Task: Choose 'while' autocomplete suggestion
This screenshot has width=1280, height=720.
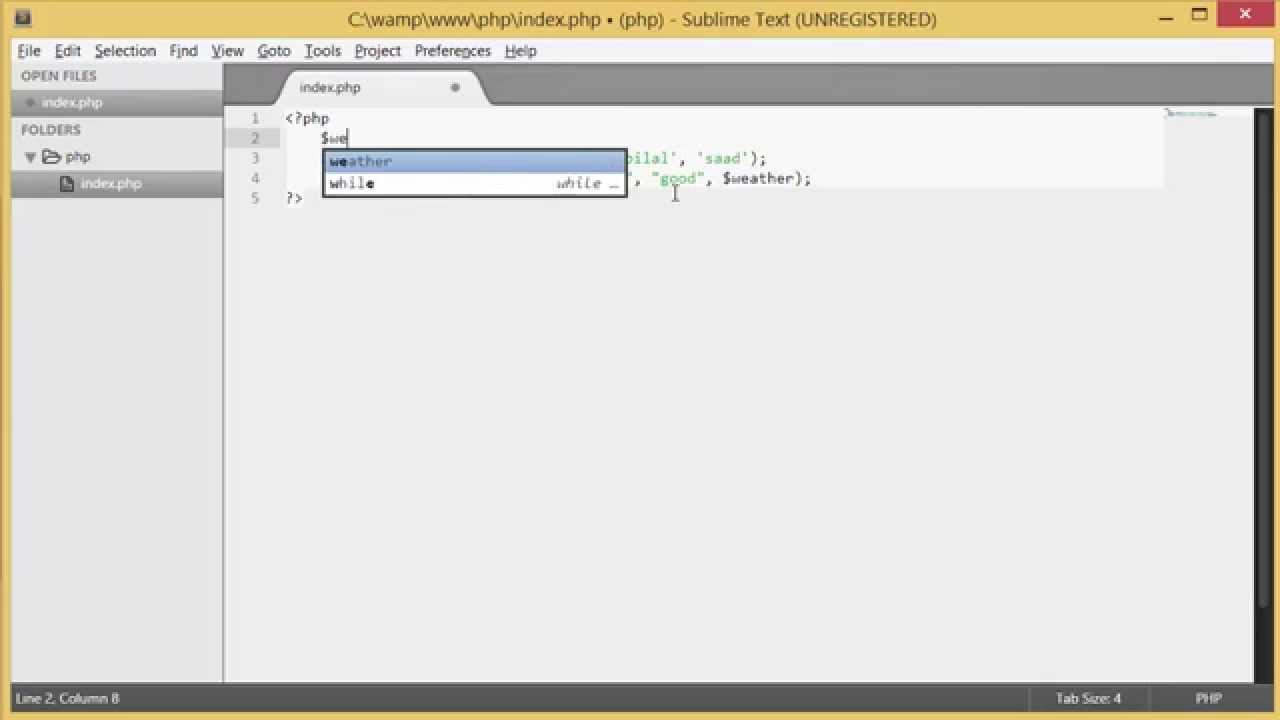Action: [x=475, y=184]
